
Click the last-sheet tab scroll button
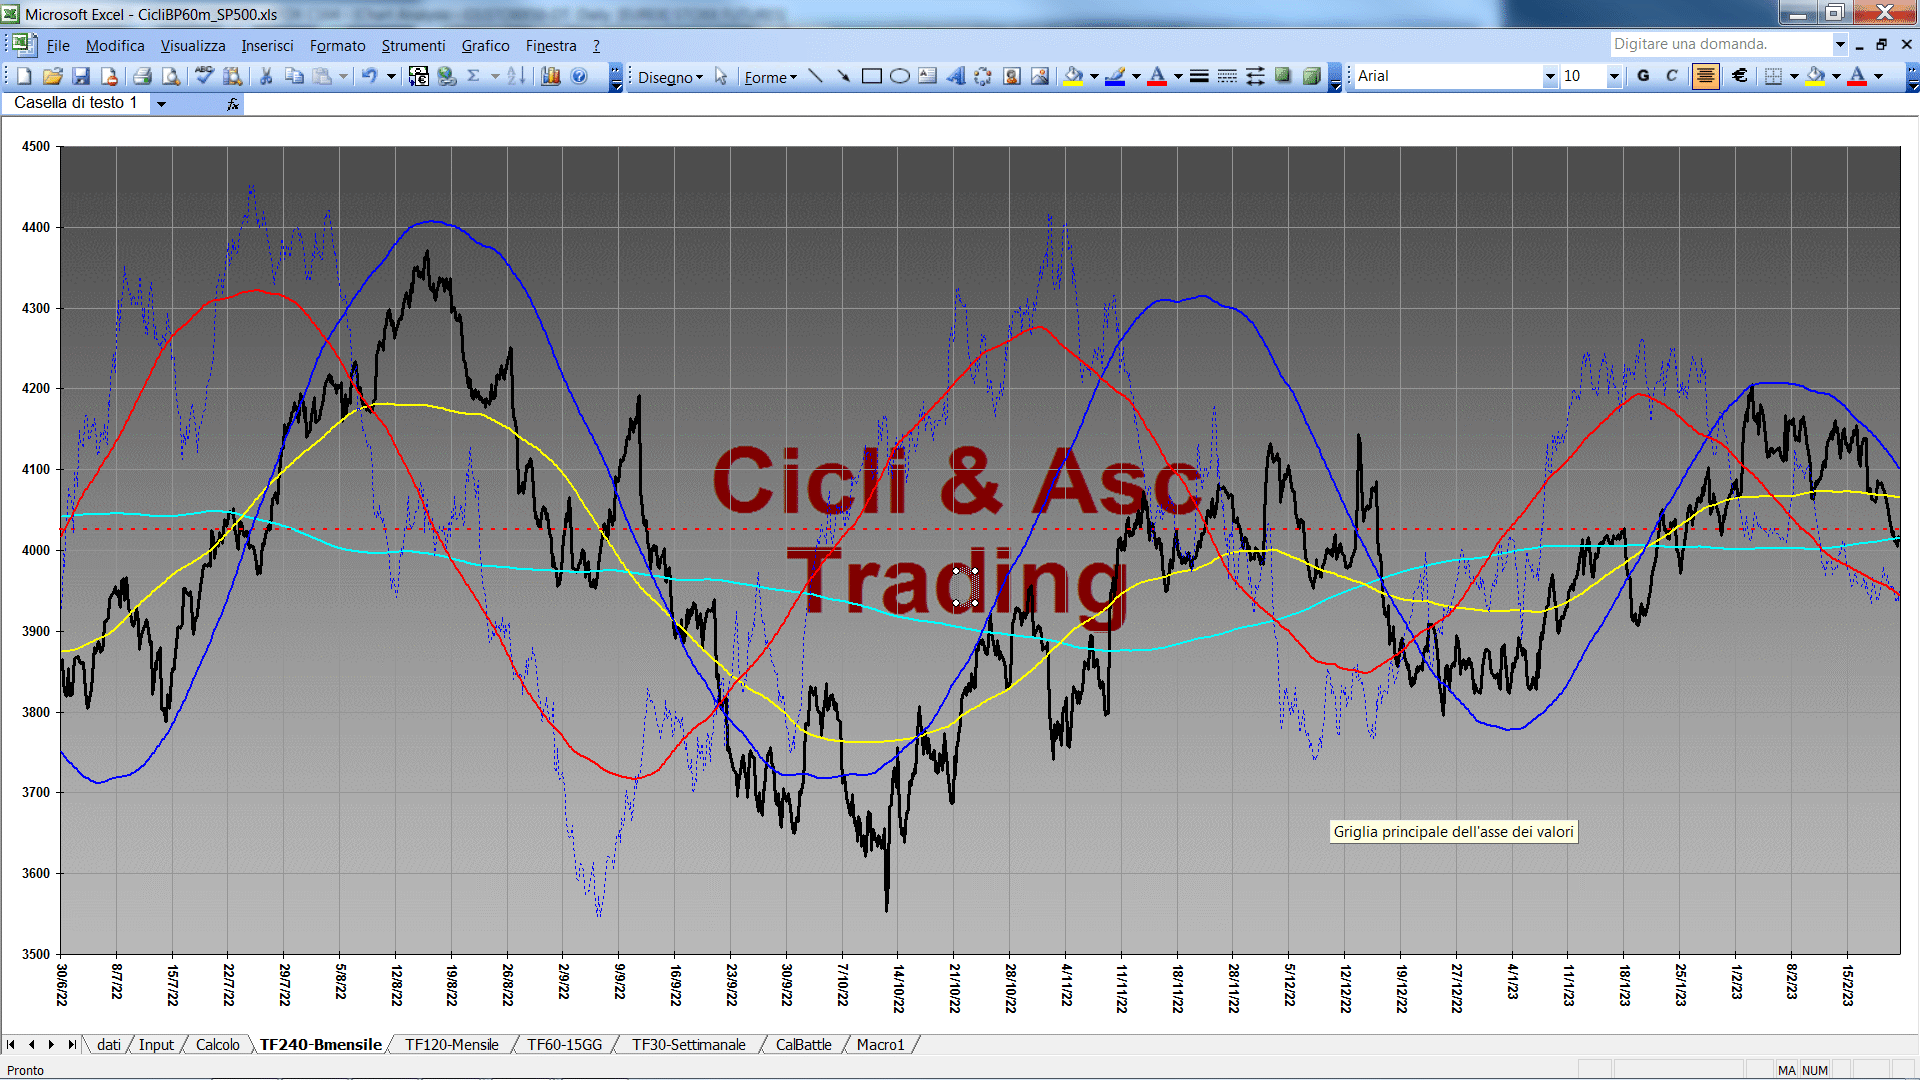tap(71, 1044)
